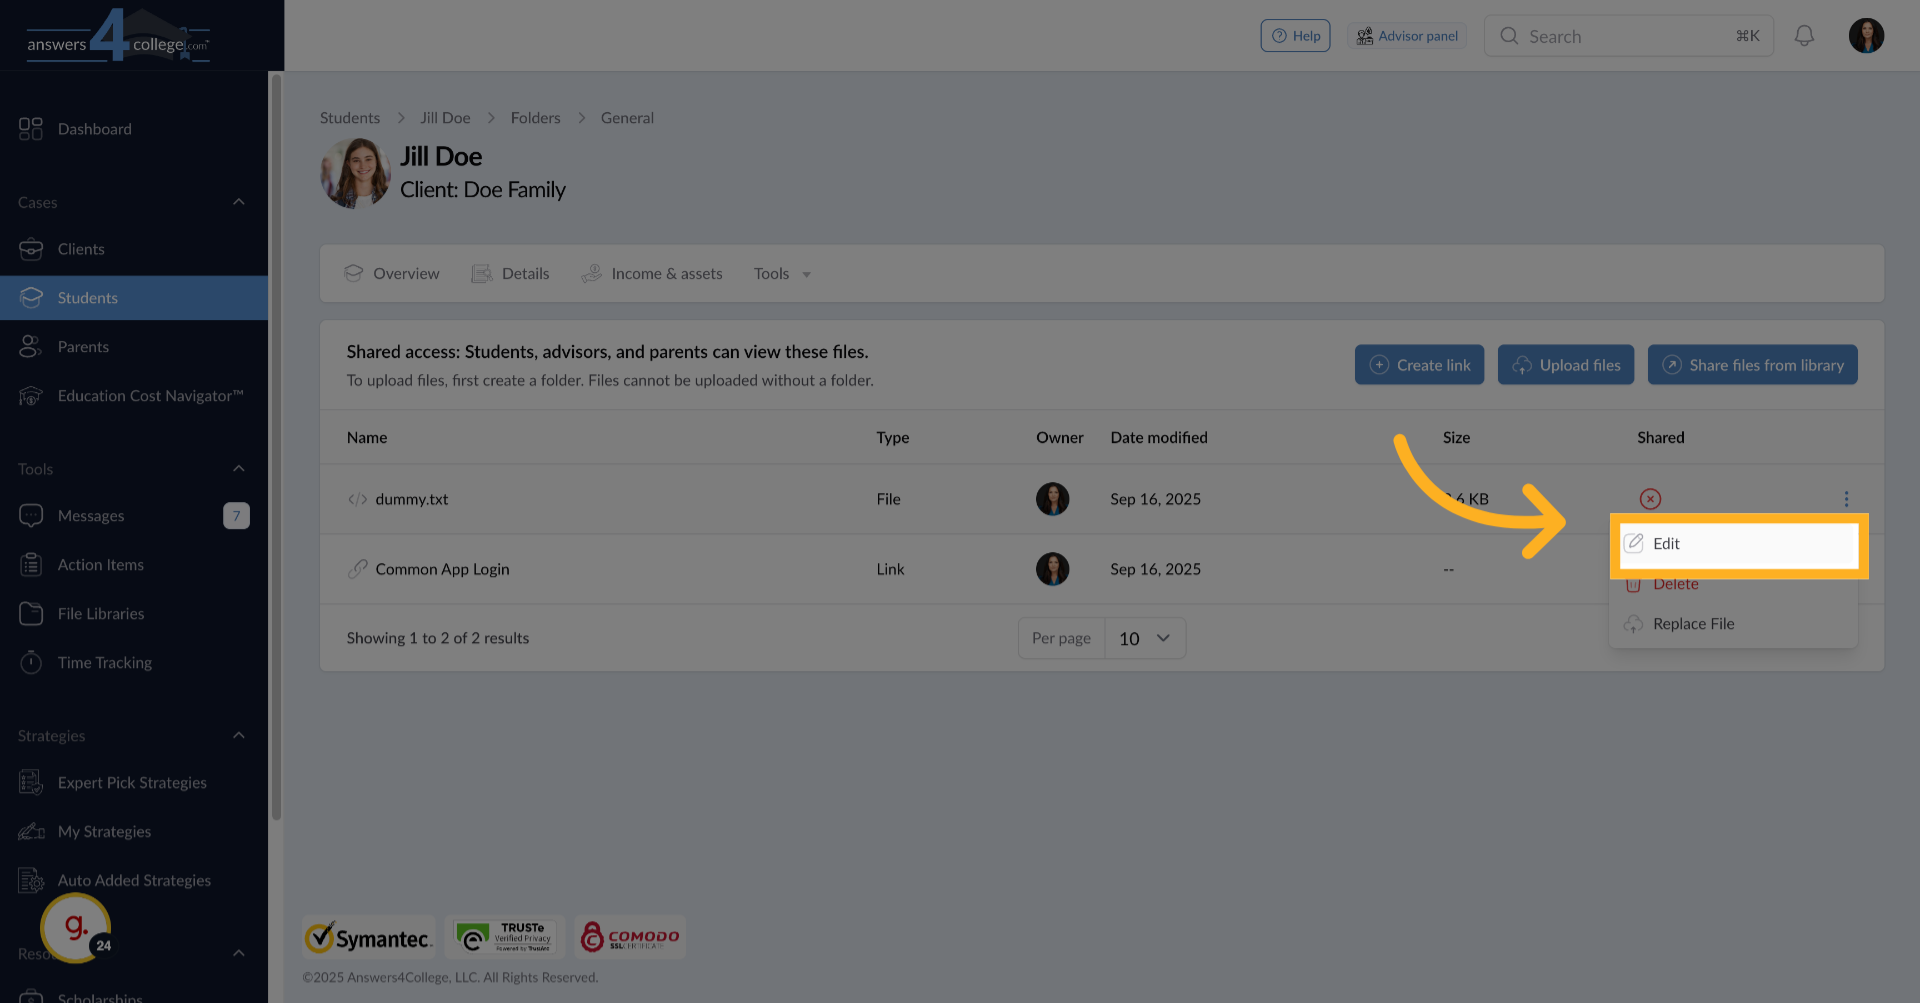Image resolution: width=1920 pixels, height=1003 pixels.
Task: Click the Messages unread count badge 7
Action: pos(236,516)
